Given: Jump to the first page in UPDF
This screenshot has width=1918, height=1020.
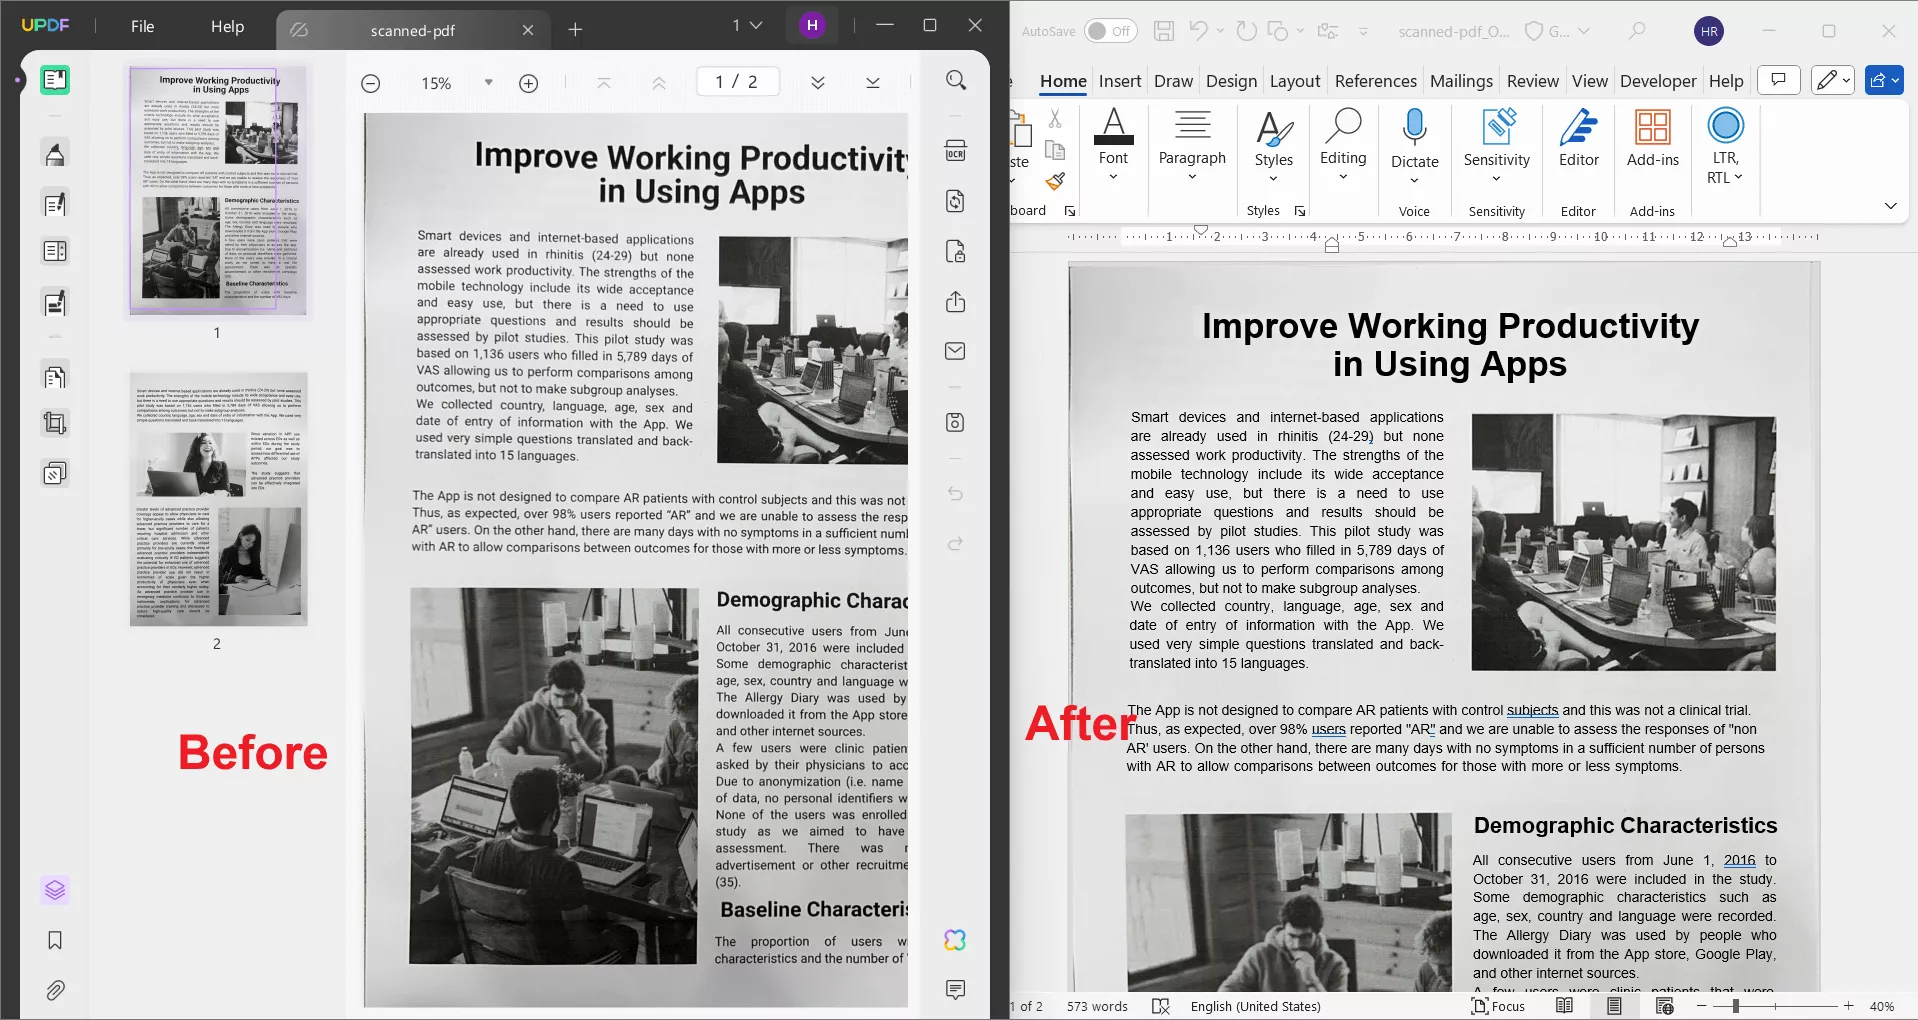Looking at the screenshot, I should click(604, 83).
